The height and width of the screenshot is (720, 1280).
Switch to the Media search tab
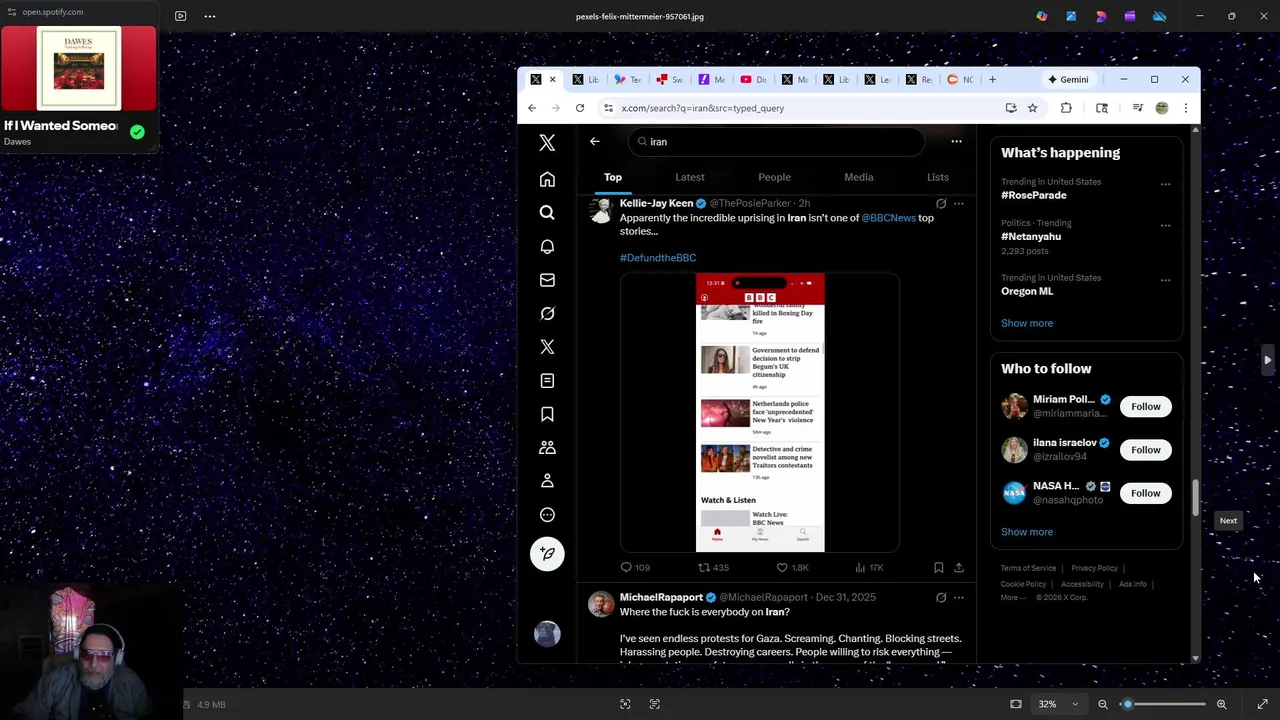[x=859, y=177]
